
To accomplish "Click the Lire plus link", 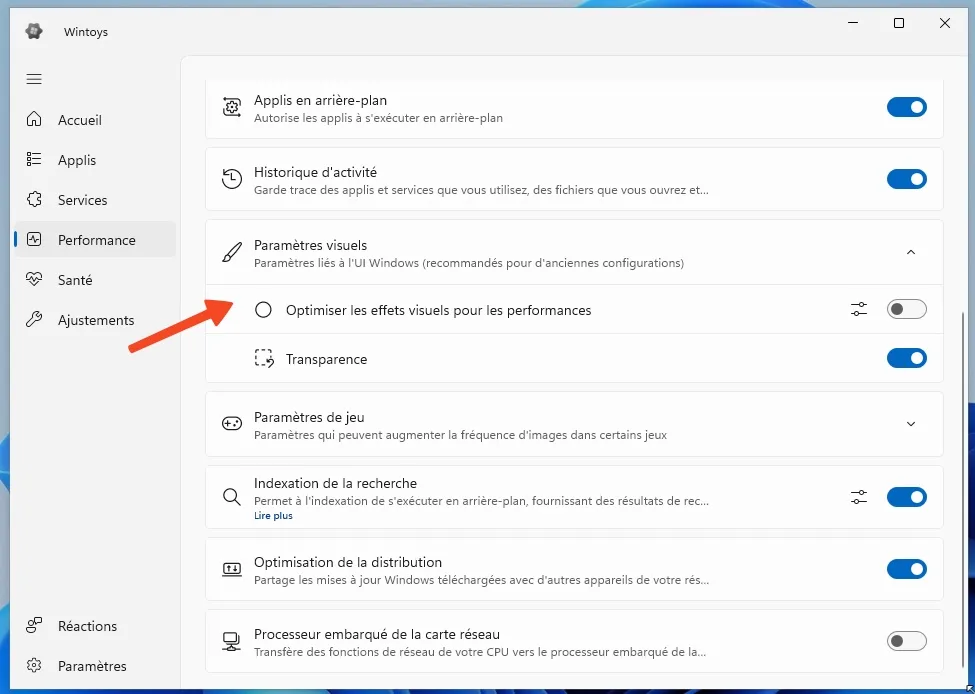I will pyautogui.click(x=273, y=516).
